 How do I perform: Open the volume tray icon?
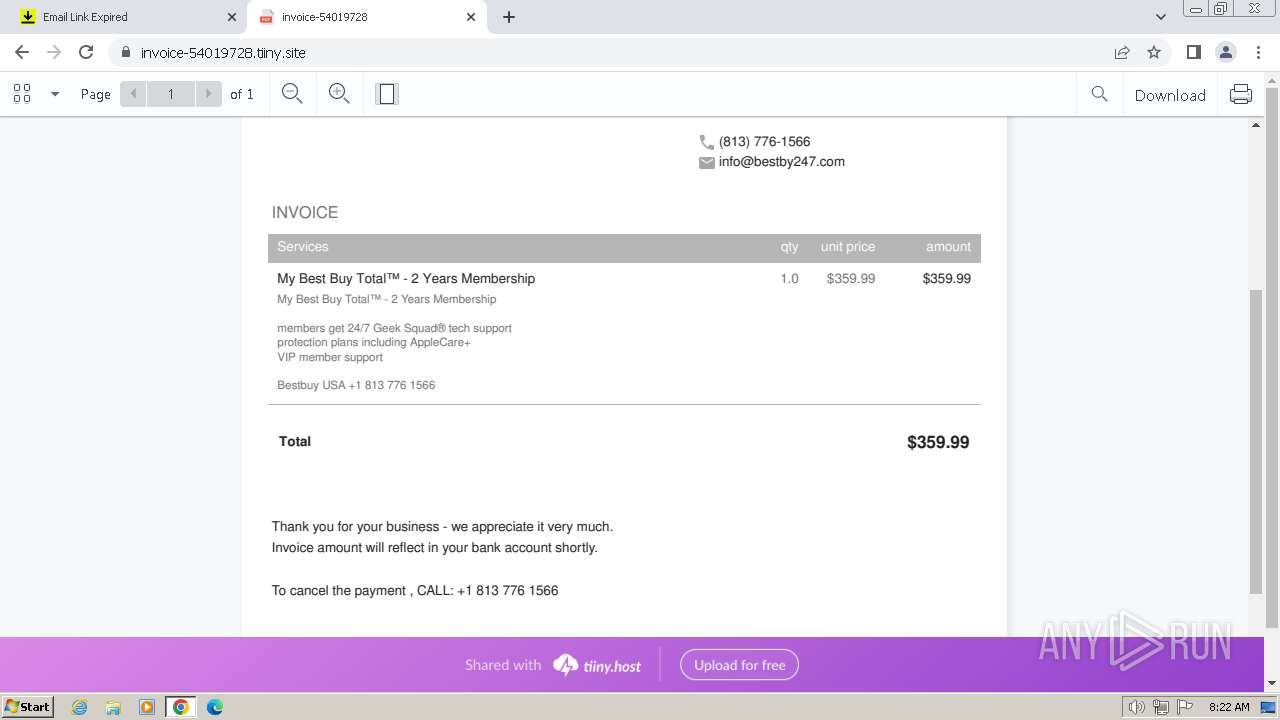pyautogui.click(x=1137, y=707)
